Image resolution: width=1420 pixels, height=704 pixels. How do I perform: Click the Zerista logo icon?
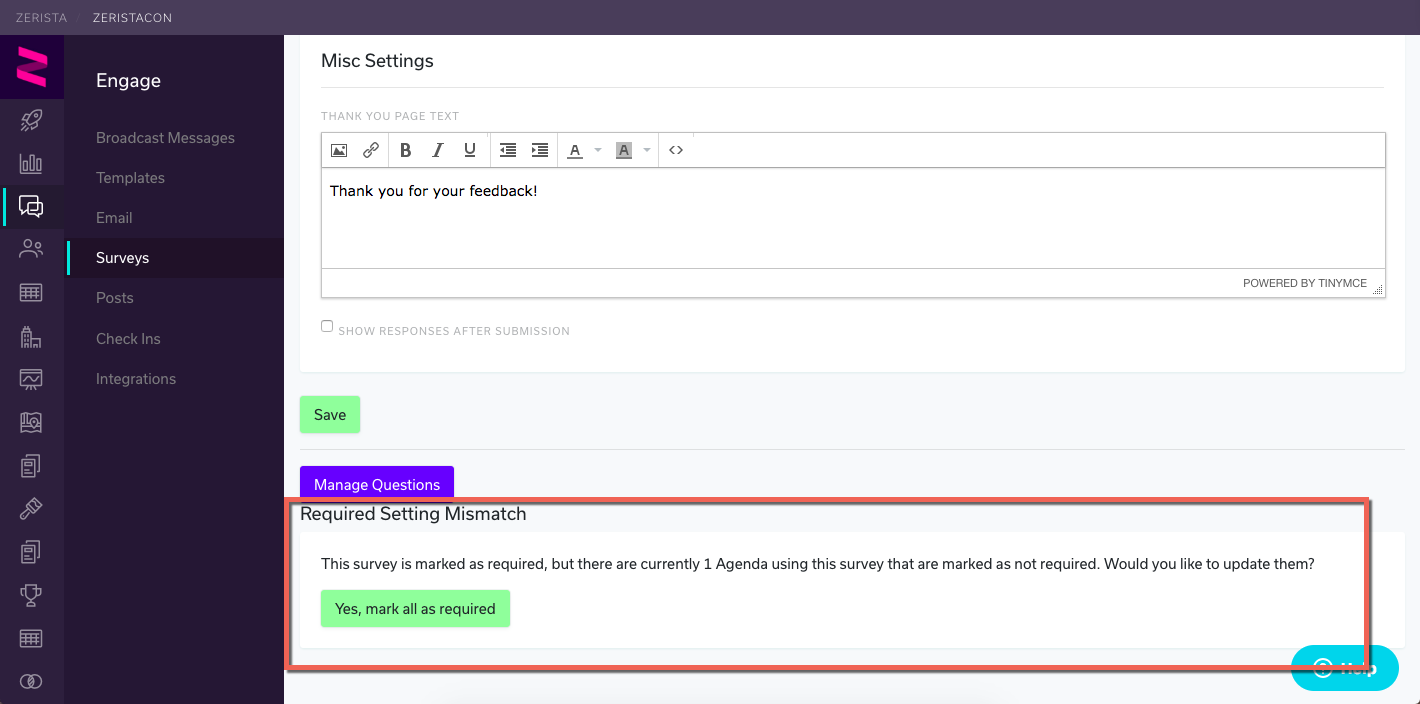pos(32,67)
